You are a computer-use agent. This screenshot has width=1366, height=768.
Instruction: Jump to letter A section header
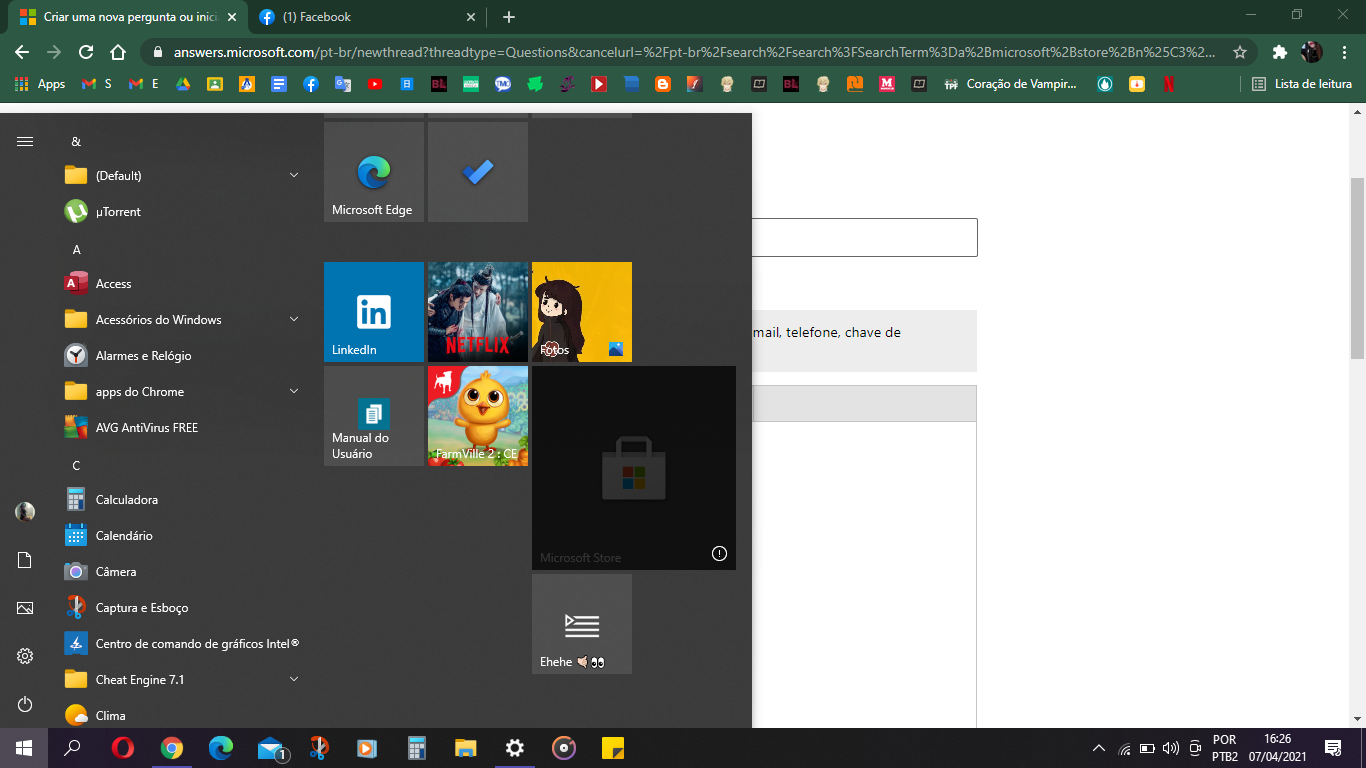77,249
